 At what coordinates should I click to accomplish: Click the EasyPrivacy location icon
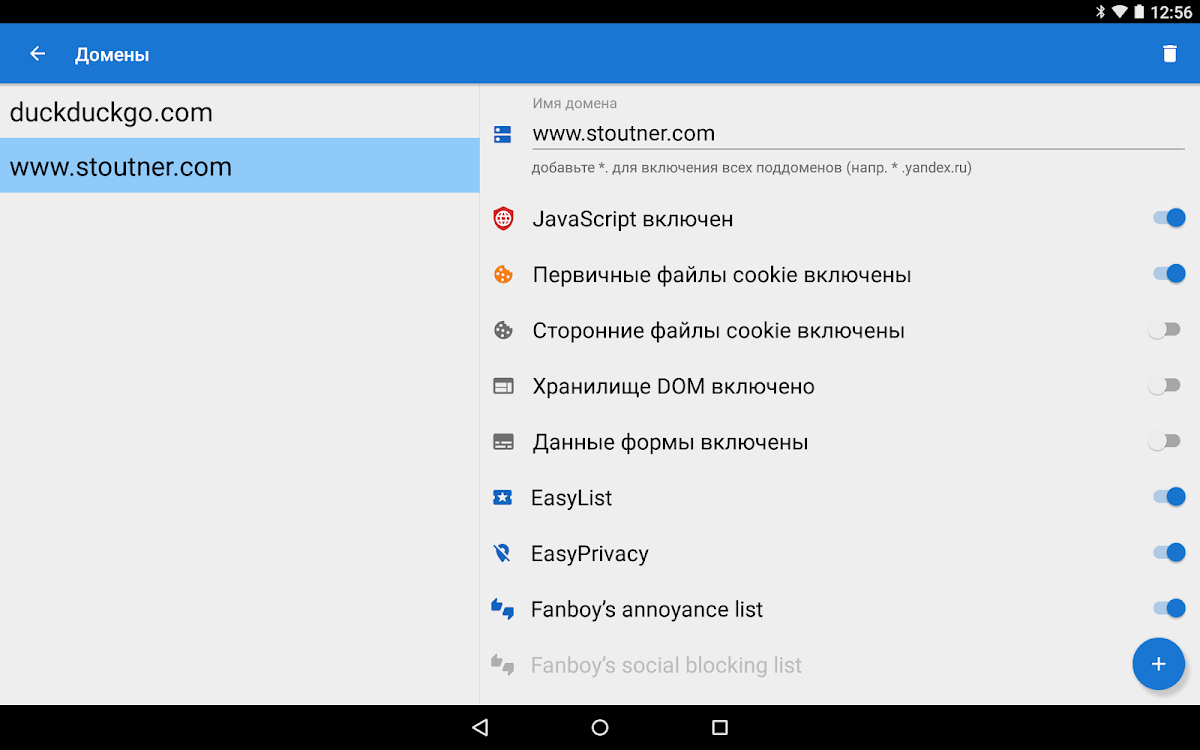click(503, 553)
